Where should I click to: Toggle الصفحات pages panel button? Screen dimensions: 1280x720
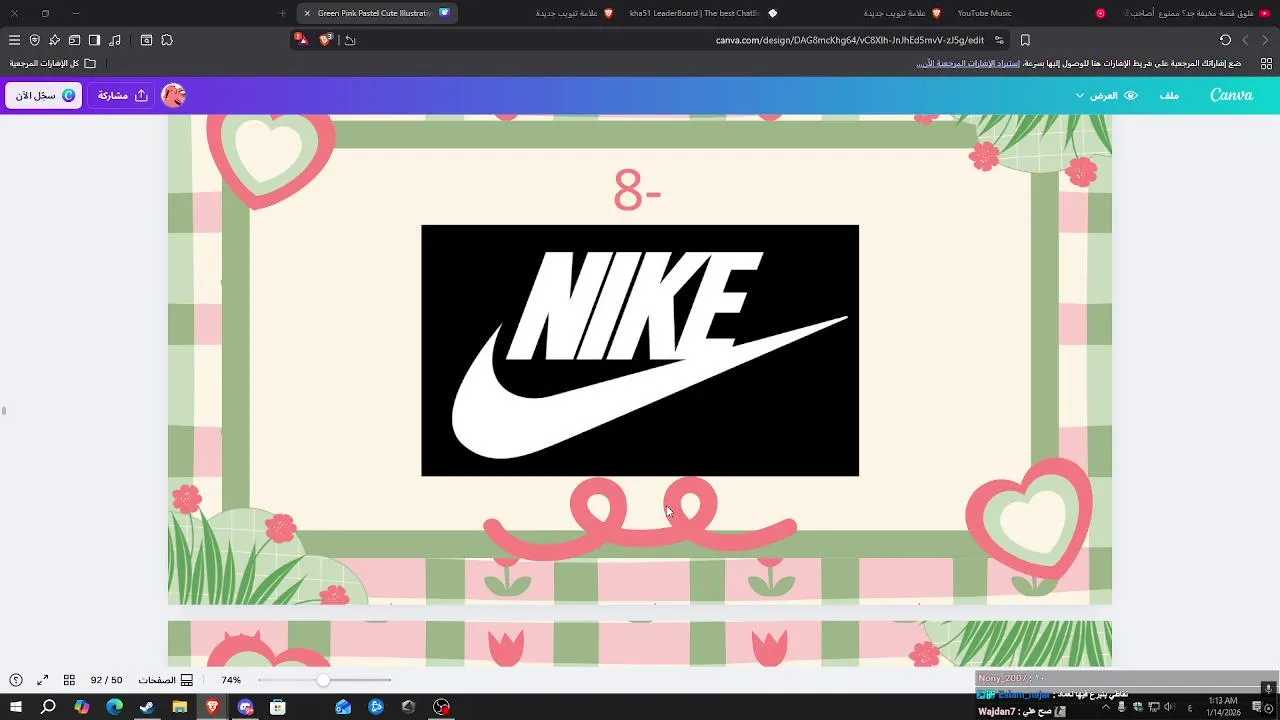(165, 680)
